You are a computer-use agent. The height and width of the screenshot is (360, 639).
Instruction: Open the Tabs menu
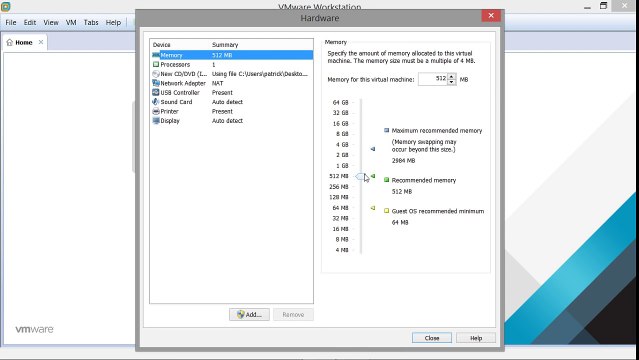[91, 22]
